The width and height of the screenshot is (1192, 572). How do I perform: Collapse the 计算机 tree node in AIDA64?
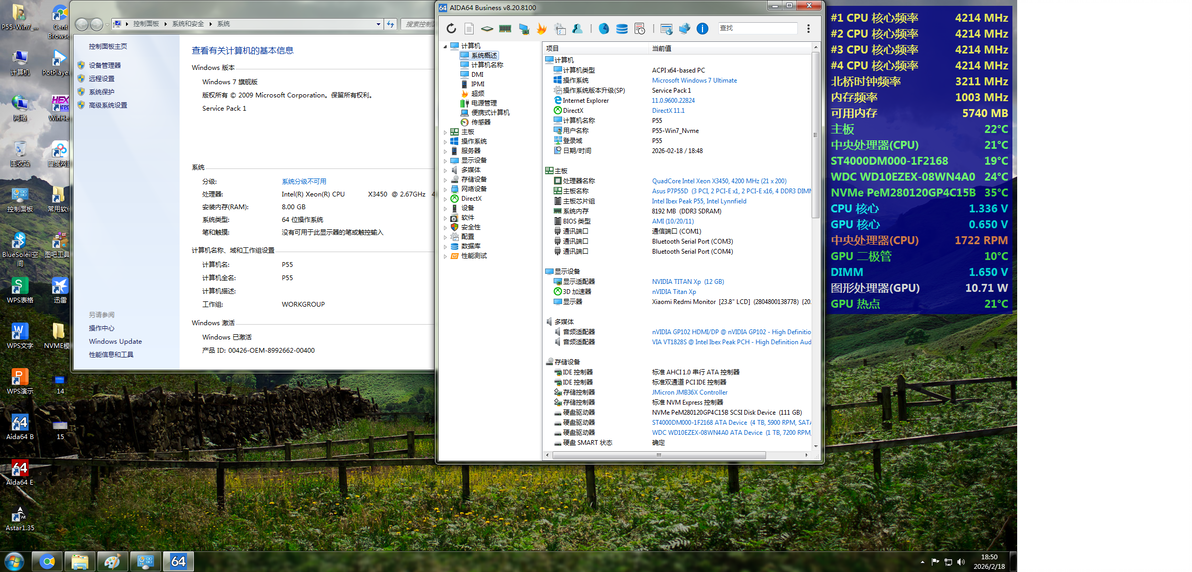445,46
